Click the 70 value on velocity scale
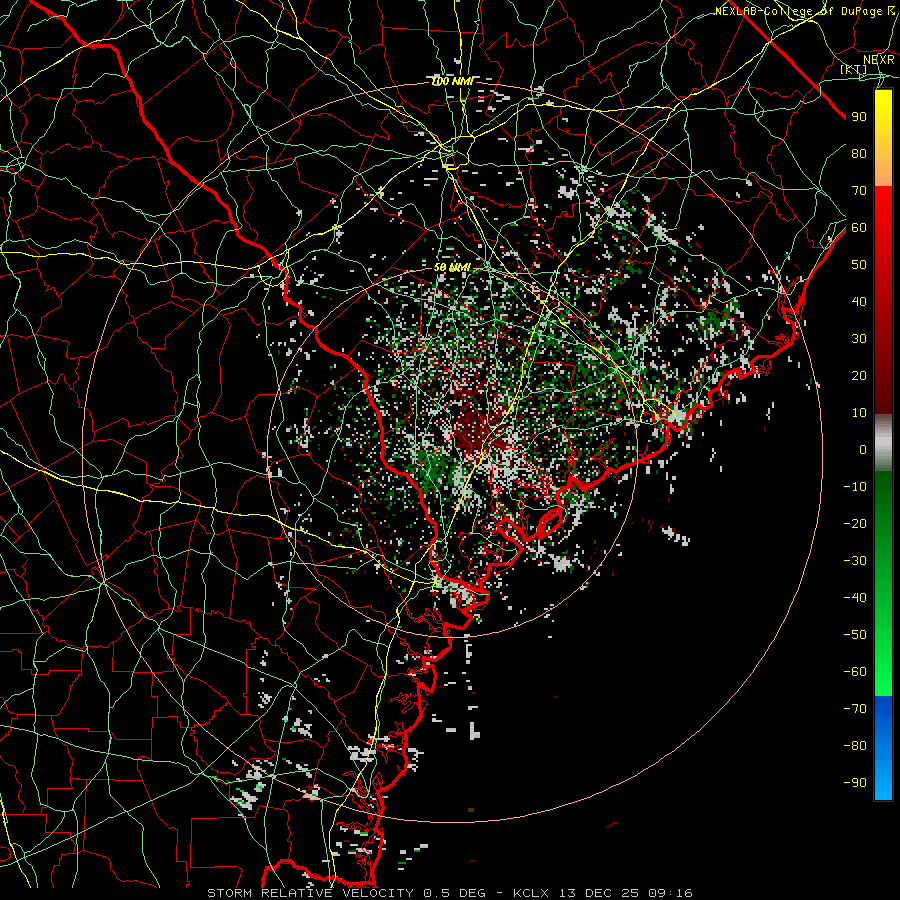 pos(859,191)
